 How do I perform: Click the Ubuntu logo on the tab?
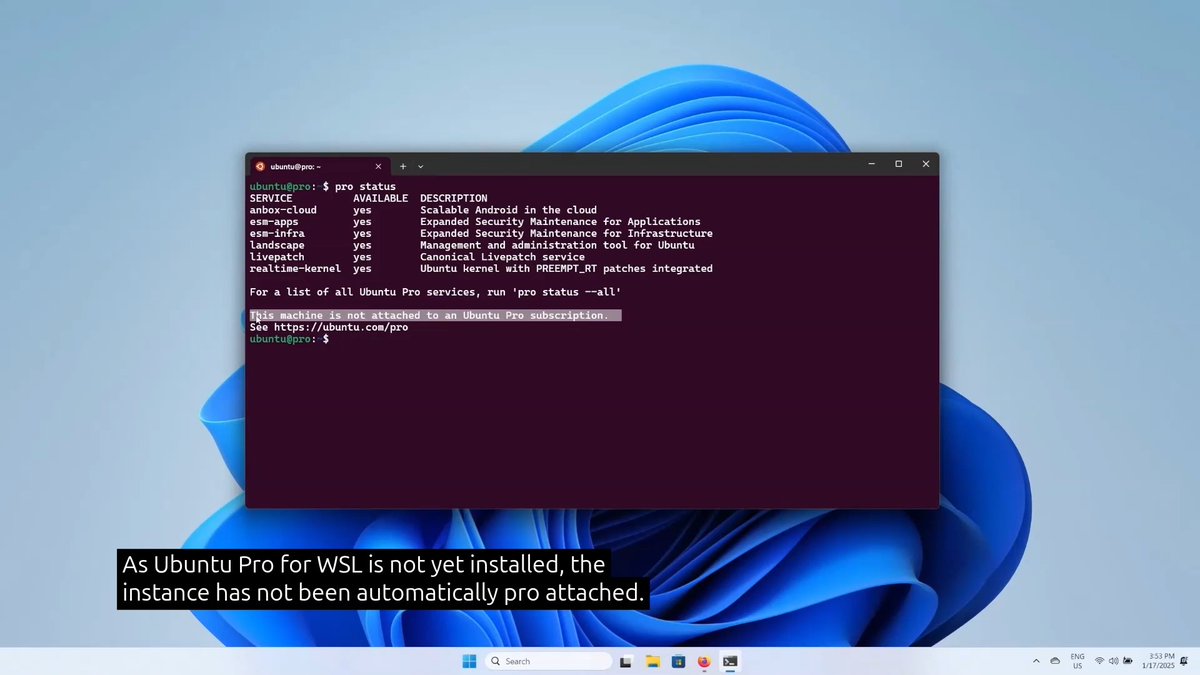pos(260,166)
